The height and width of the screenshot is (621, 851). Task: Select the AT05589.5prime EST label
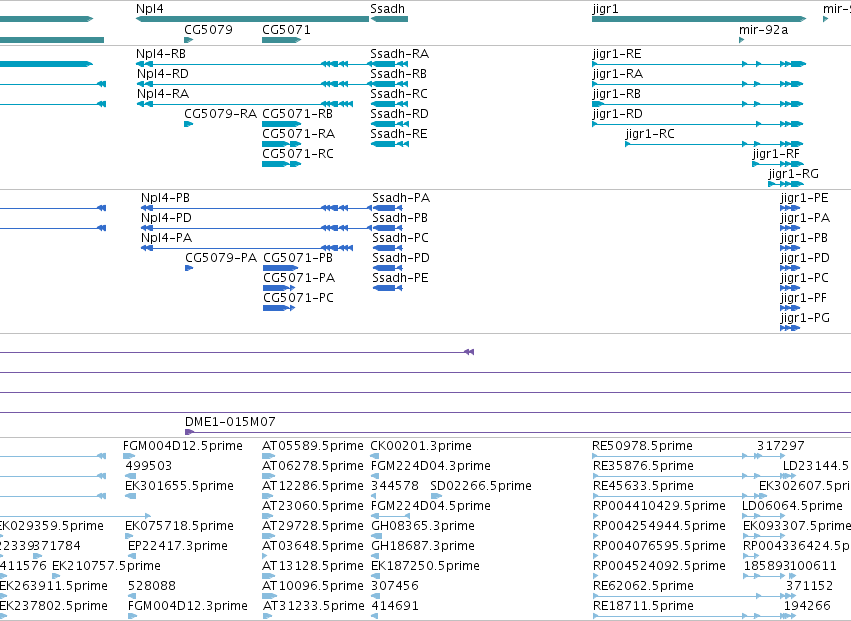[313, 446]
